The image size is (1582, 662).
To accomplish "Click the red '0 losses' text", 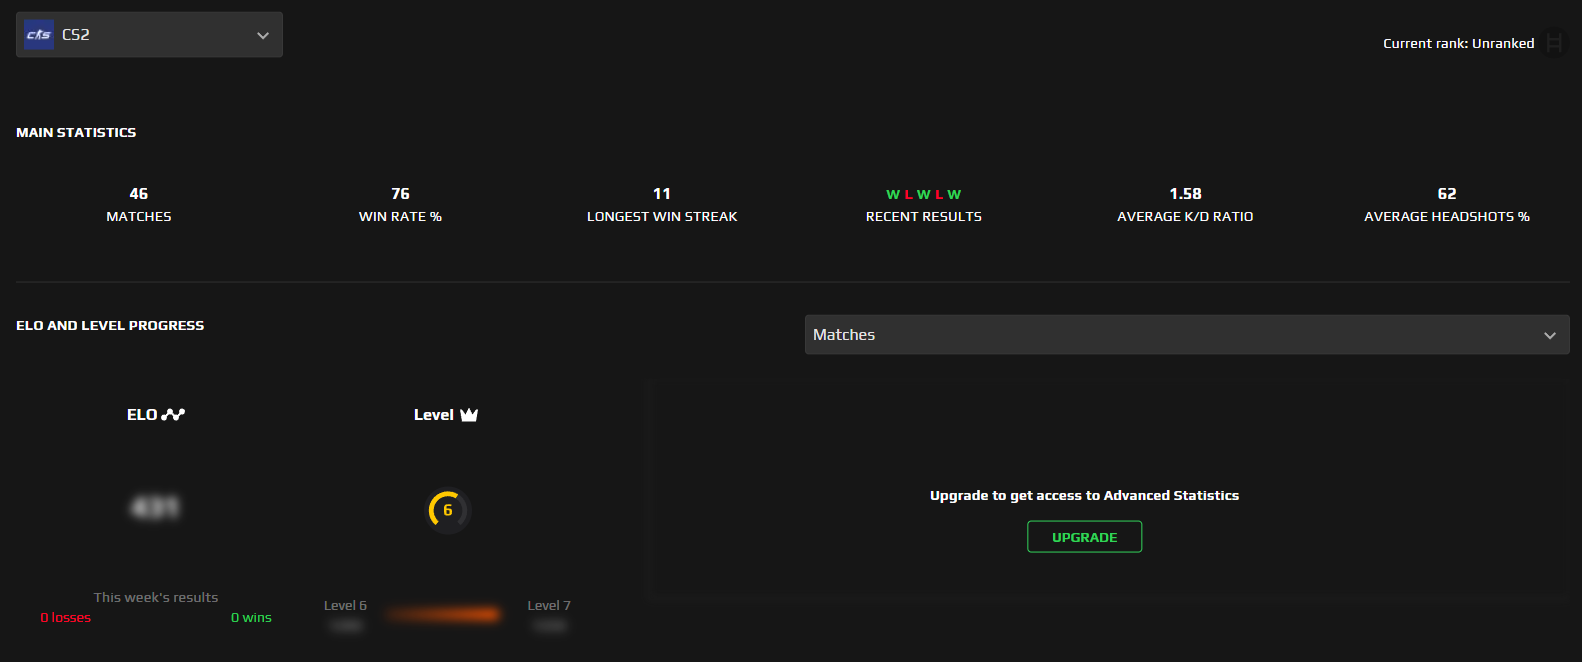I will coord(66,618).
